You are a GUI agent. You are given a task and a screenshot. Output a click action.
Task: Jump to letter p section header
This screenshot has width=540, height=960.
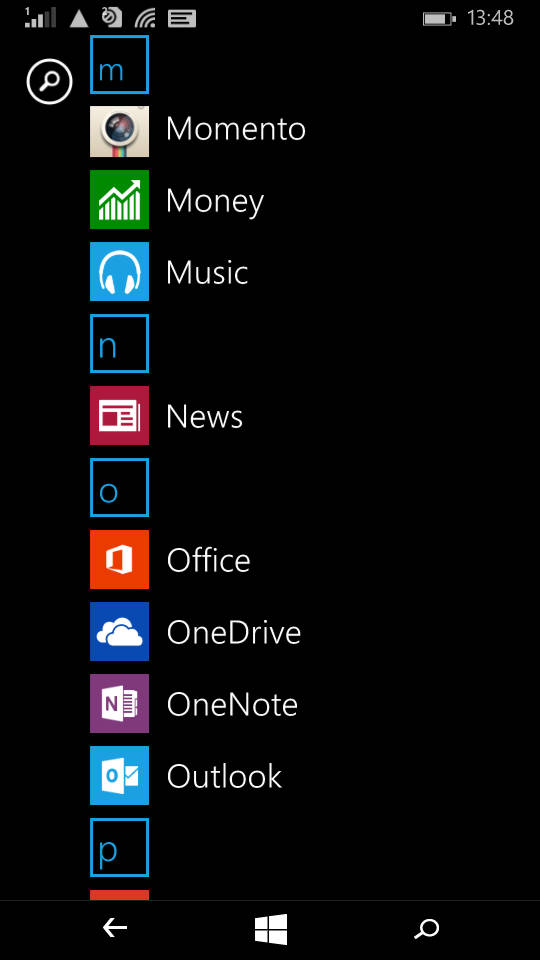119,847
